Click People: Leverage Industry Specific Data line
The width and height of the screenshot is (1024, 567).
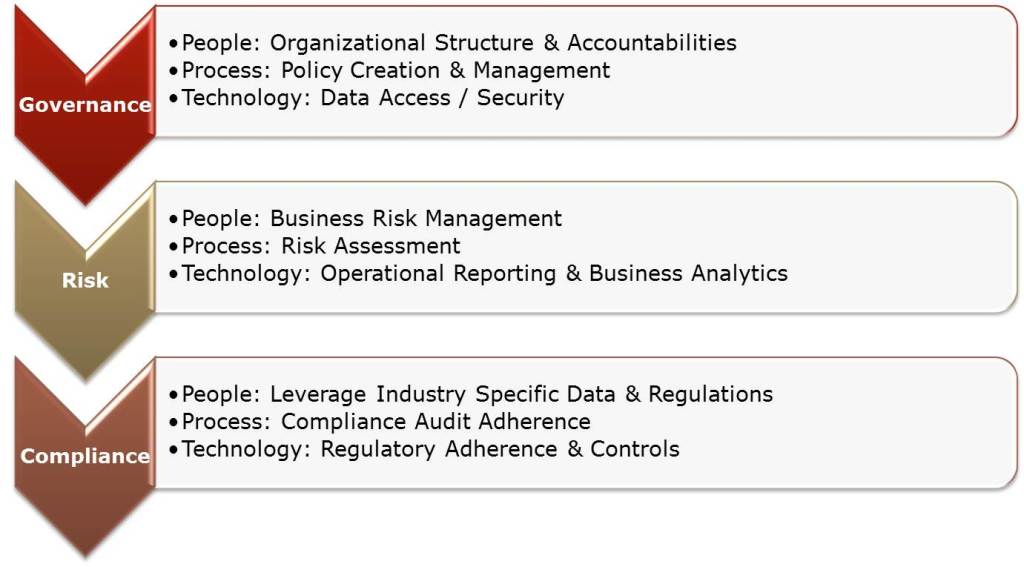click(470, 395)
